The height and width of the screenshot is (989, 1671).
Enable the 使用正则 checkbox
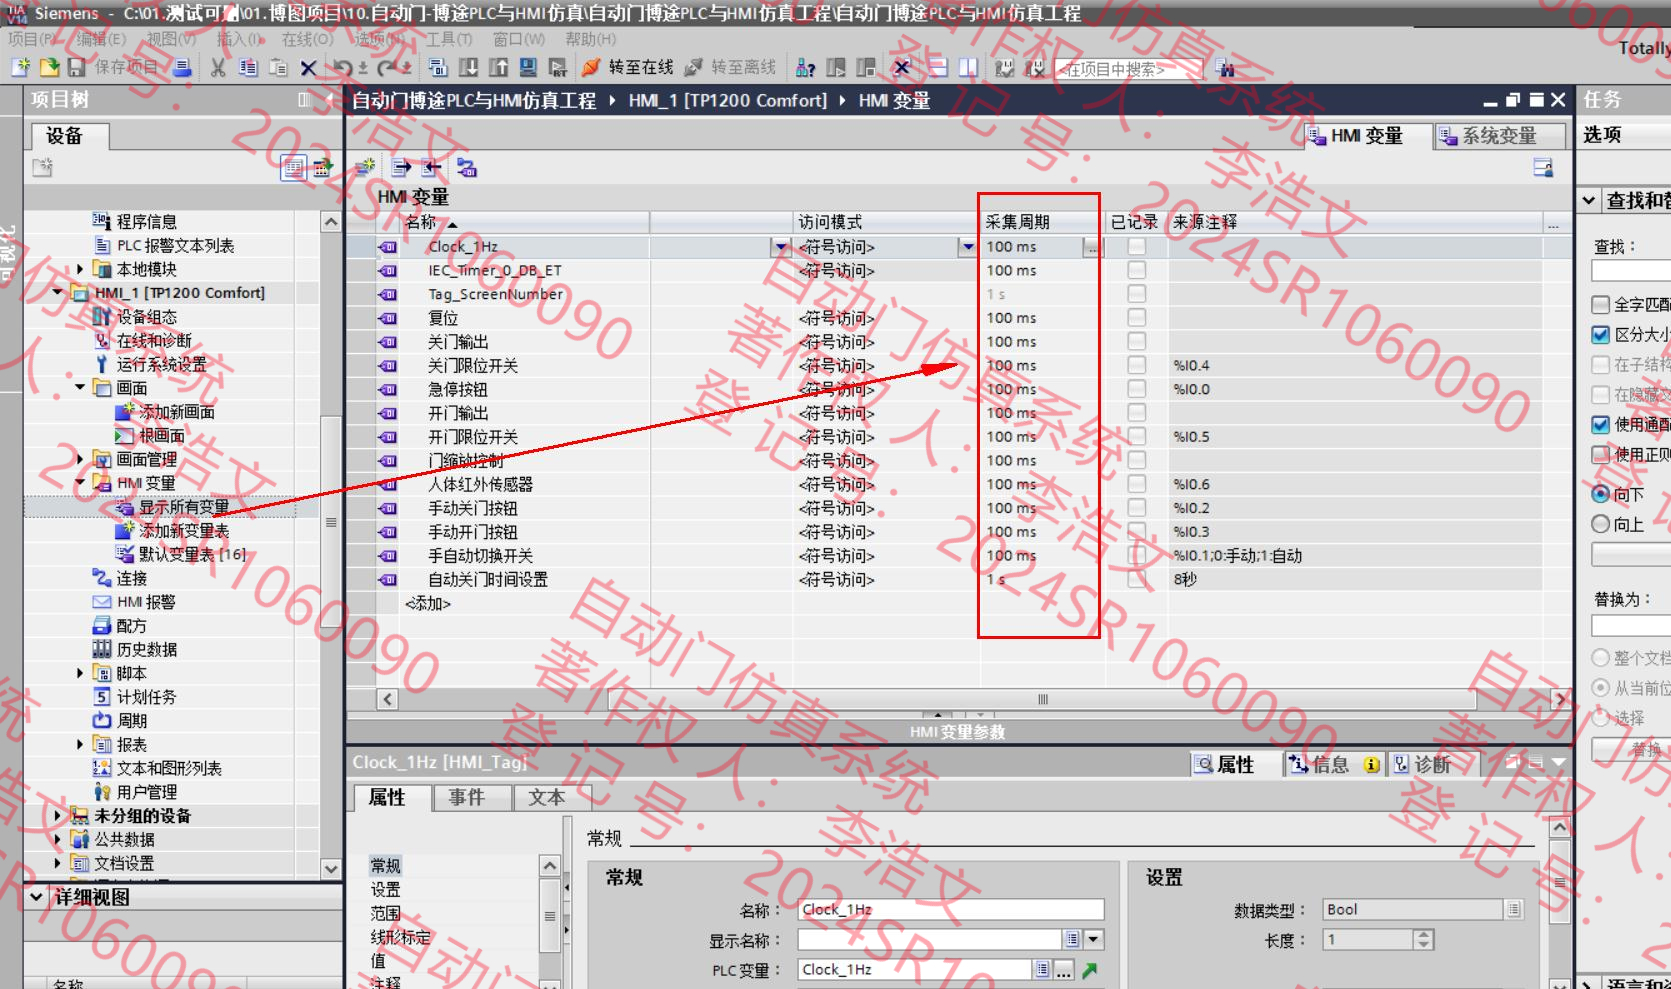pyautogui.click(x=1601, y=454)
